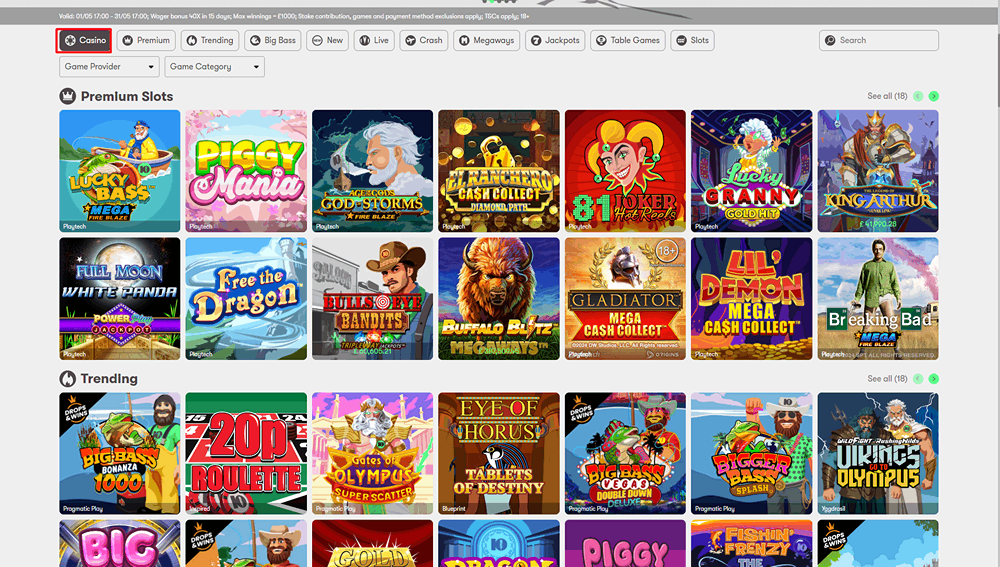The width and height of the screenshot is (1000, 567).
Task: Show the New games tab
Action: [327, 40]
